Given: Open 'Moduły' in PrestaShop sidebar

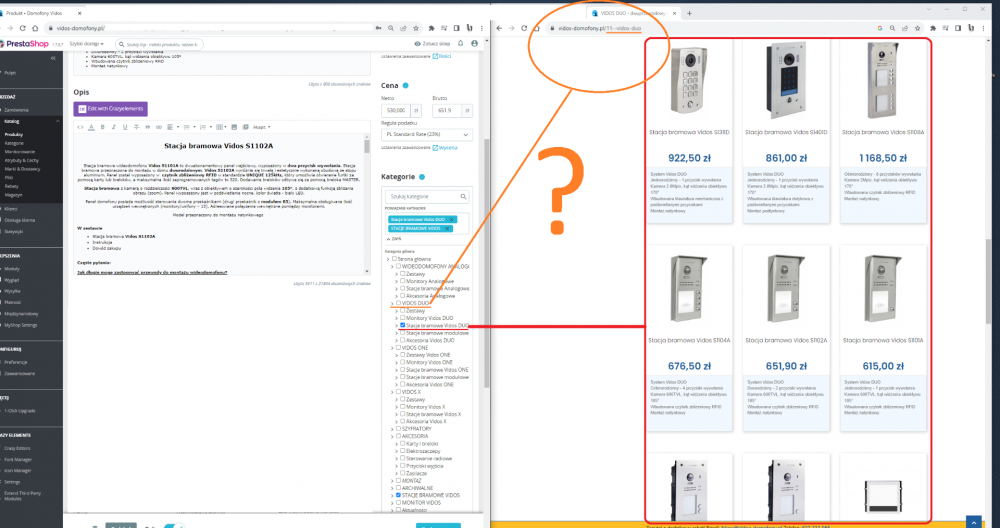Looking at the screenshot, I should (x=12, y=268).
